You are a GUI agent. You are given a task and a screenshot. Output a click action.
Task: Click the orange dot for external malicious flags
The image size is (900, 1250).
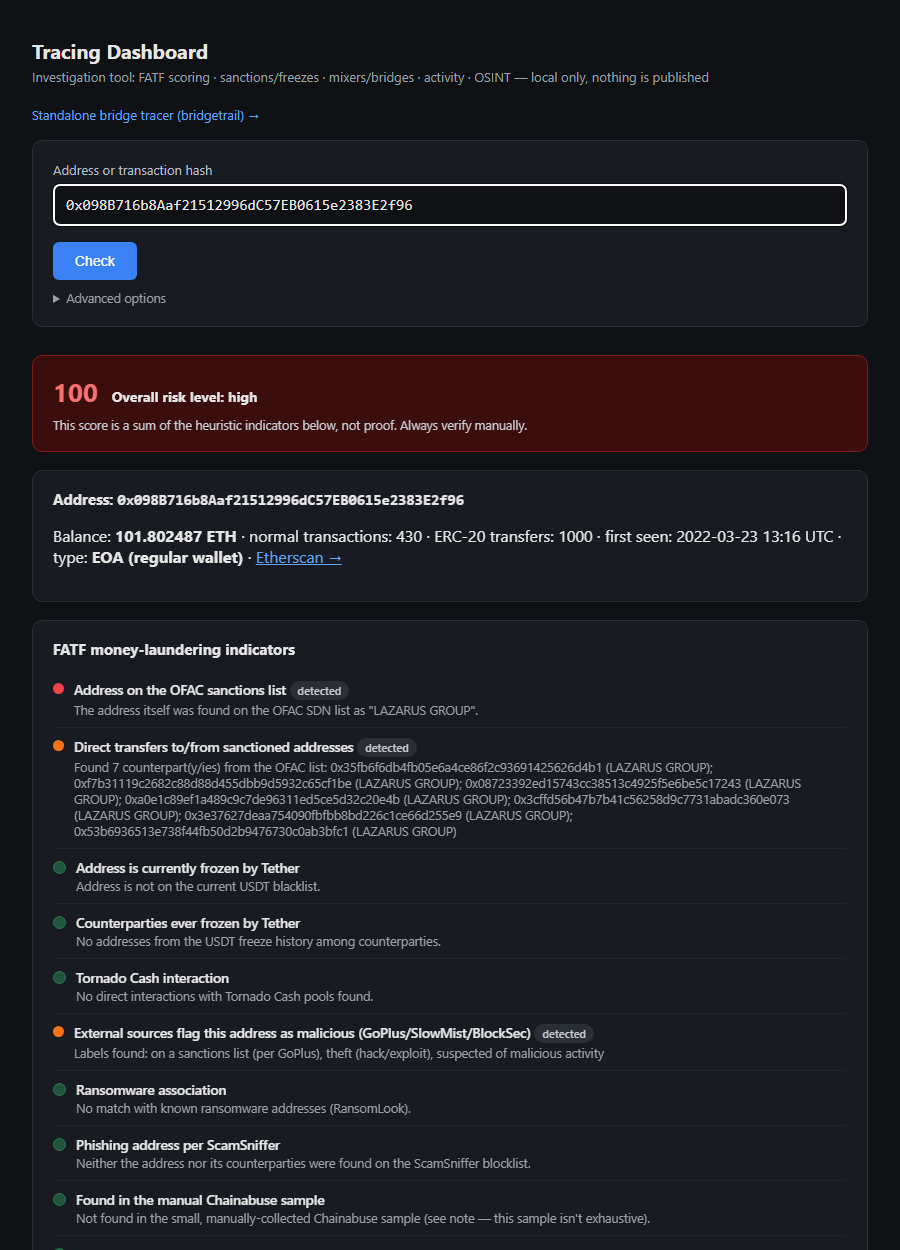click(x=59, y=1032)
